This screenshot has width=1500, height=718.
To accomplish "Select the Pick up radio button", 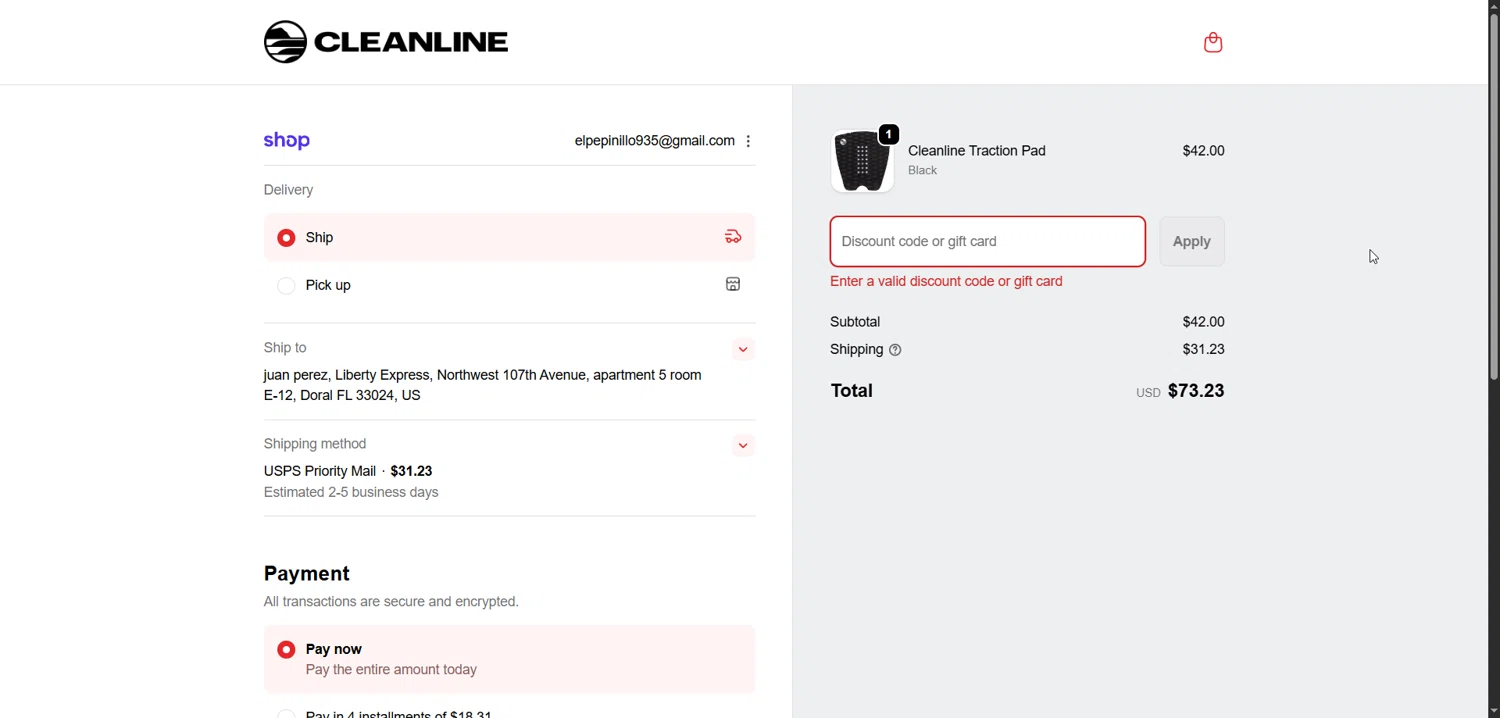I will (286, 286).
